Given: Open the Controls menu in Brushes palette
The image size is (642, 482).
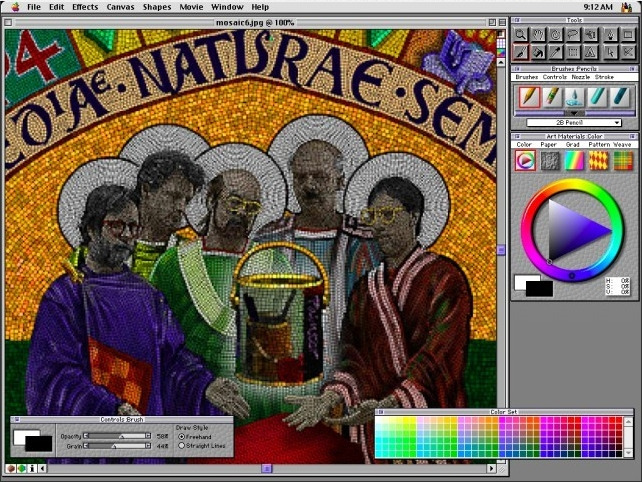Looking at the screenshot, I should point(555,77).
